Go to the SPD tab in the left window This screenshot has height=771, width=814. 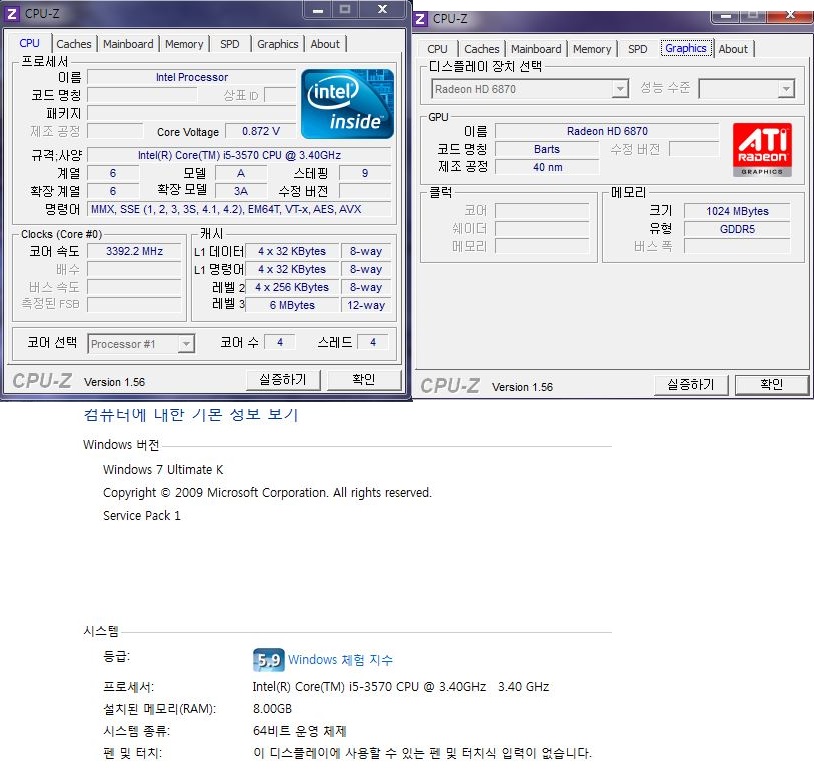point(229,44)
